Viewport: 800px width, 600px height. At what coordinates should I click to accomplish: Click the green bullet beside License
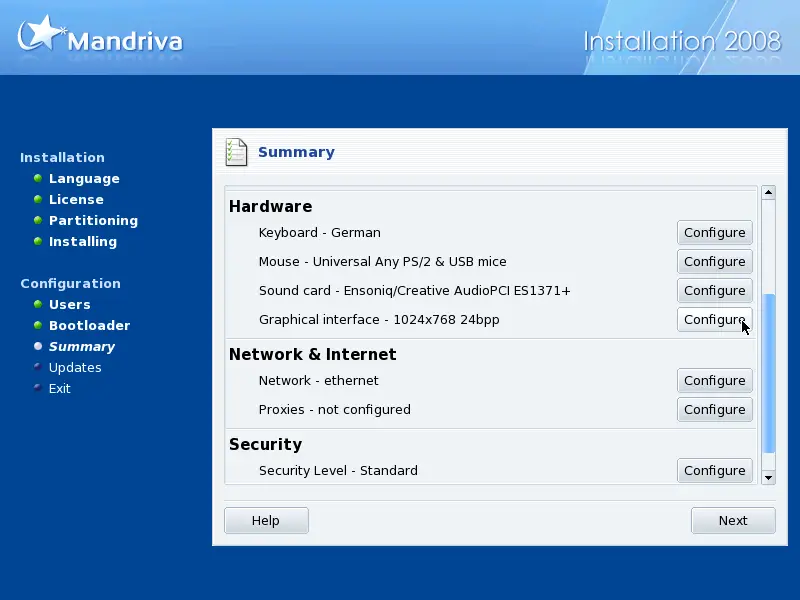tap(38, 199)
